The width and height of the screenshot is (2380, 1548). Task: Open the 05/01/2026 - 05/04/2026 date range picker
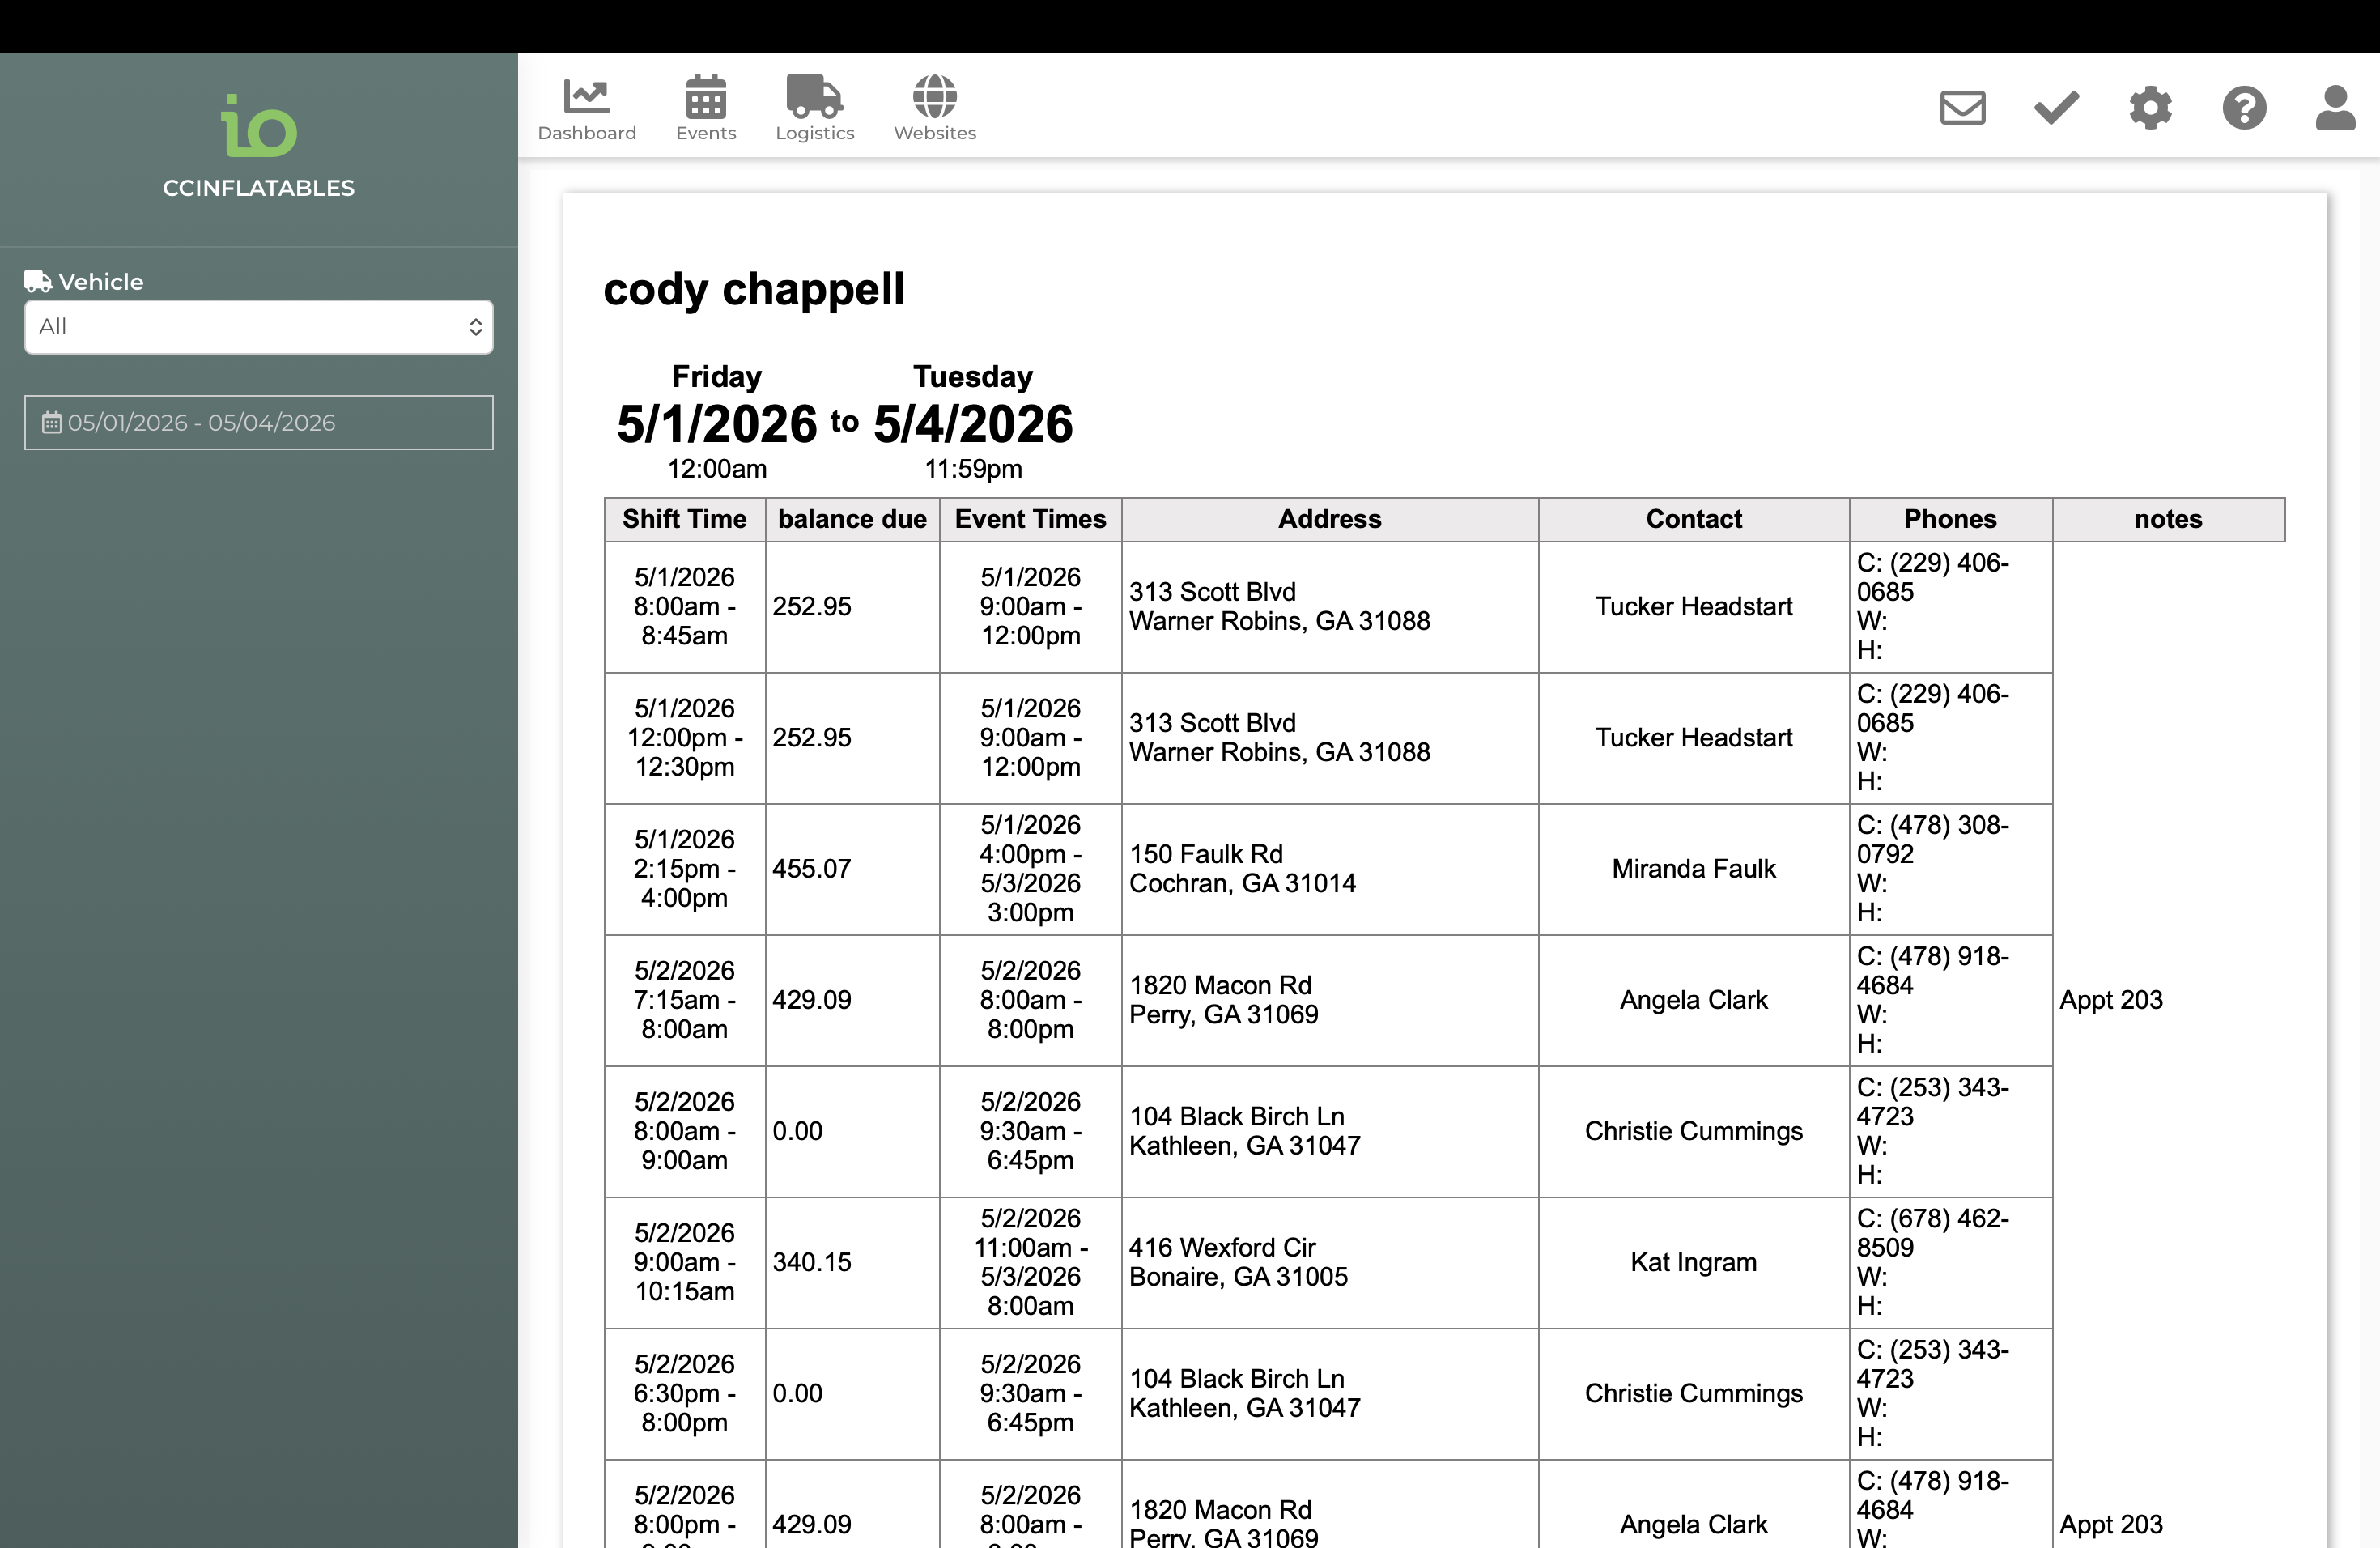pyautogui.click(x=258, y=422)
